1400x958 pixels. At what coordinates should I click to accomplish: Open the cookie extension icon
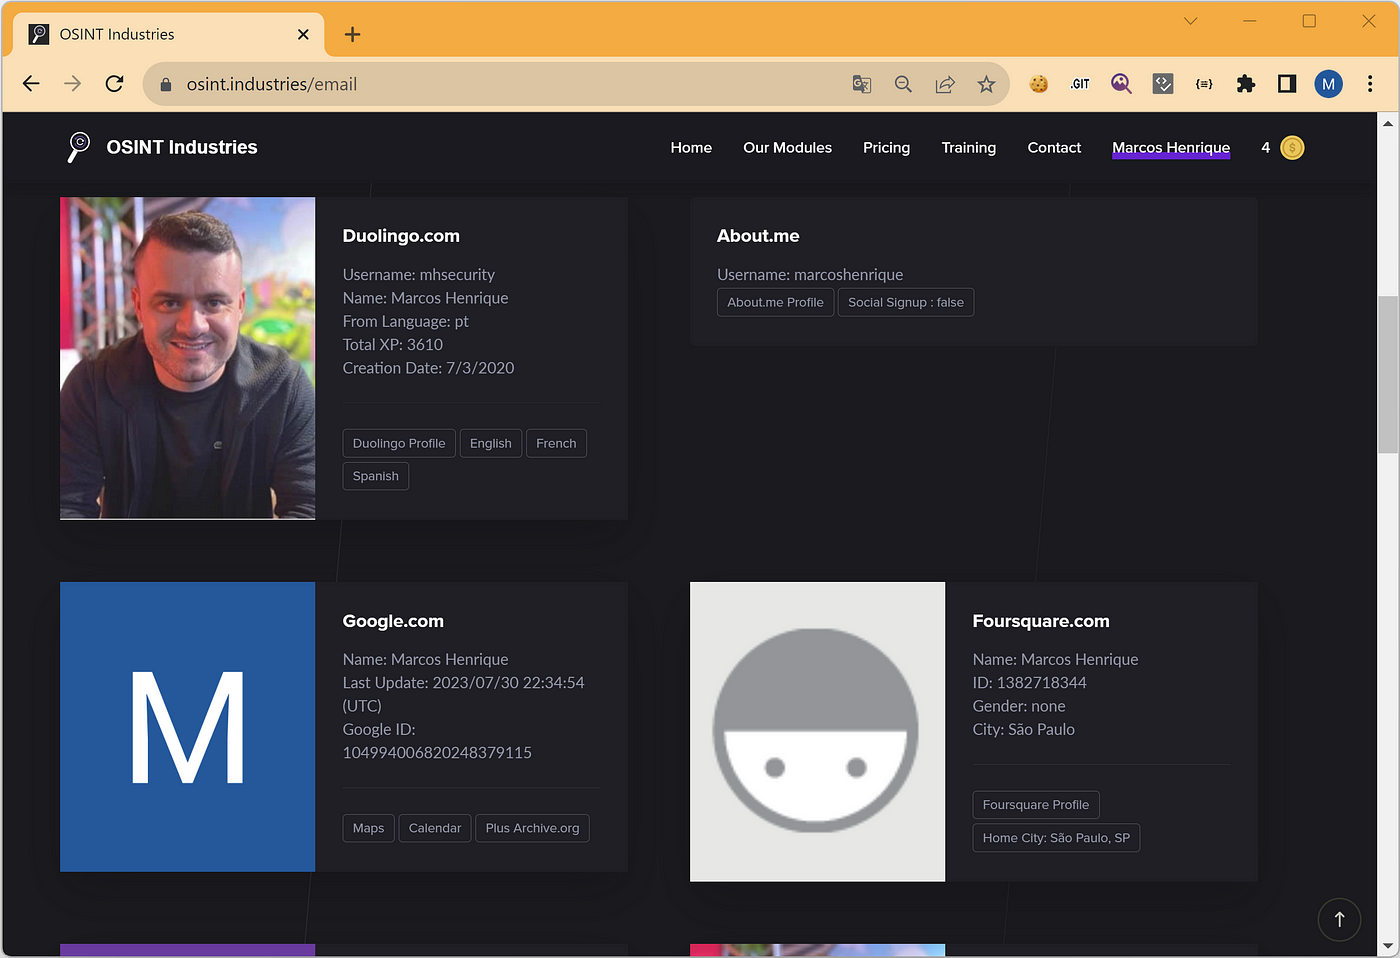(1039, 84)
